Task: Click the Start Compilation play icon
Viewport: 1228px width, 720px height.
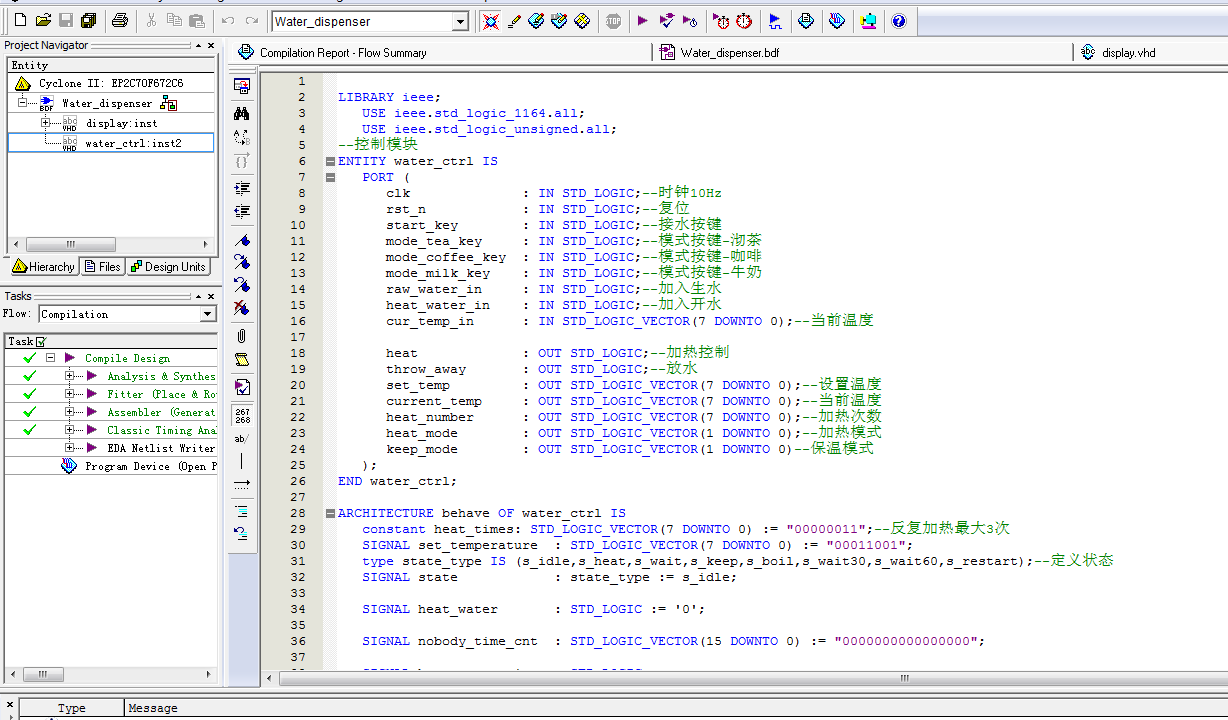Action: [x=642, y=21]
